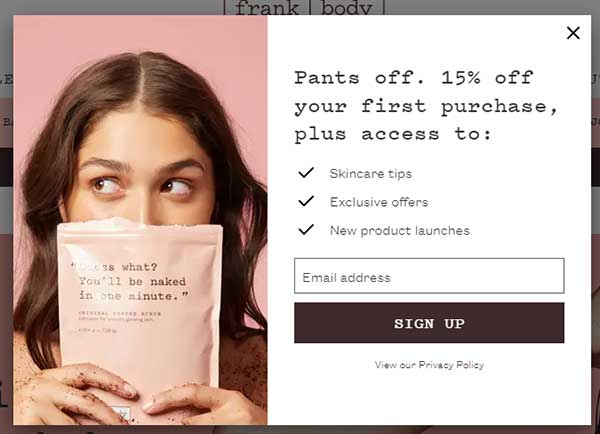Click the checkmark beside New product launches
This screenshot has width=600, height=434.
(306, 230)
